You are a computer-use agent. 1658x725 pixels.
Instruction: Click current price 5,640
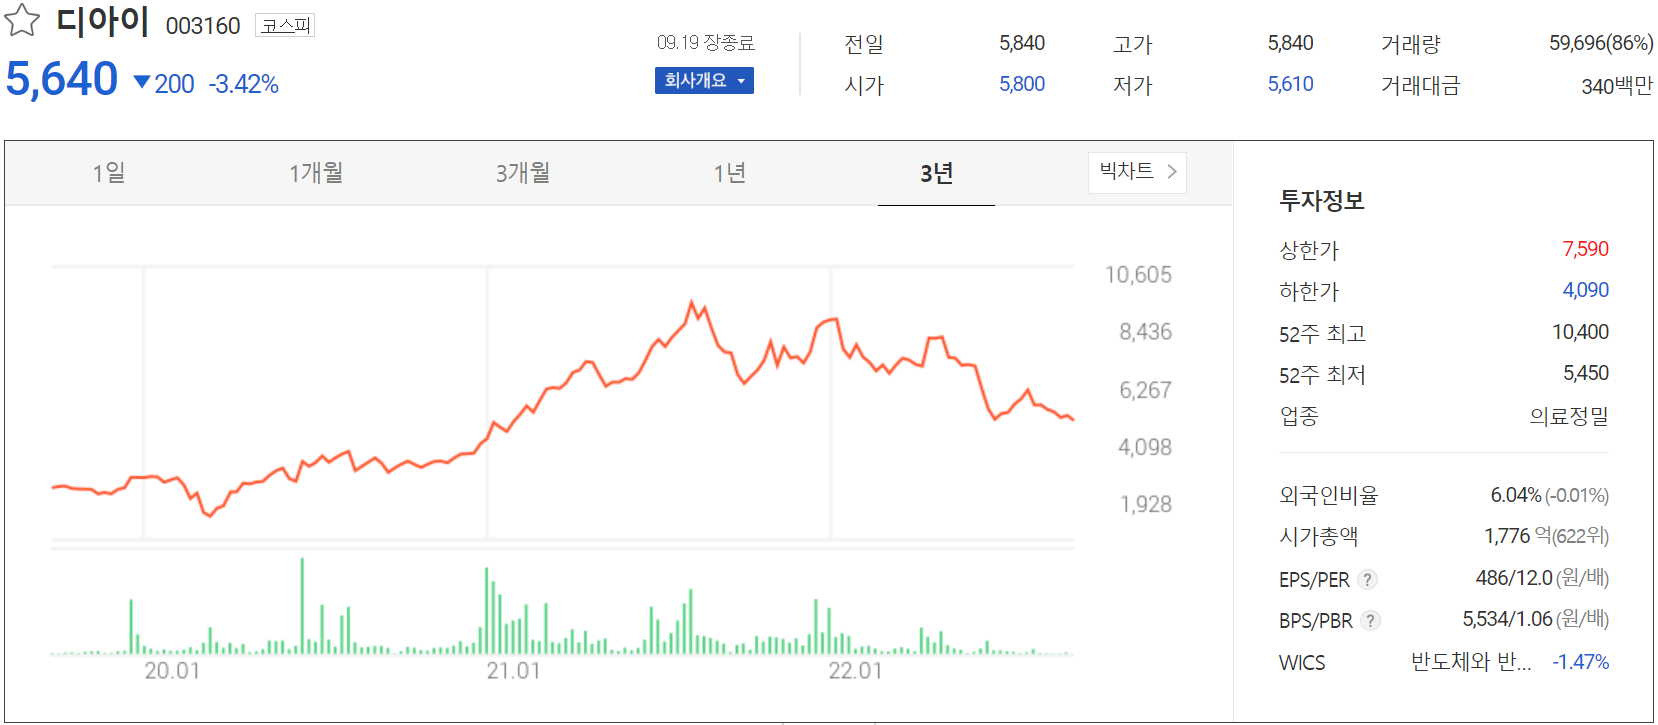point(62,79)
